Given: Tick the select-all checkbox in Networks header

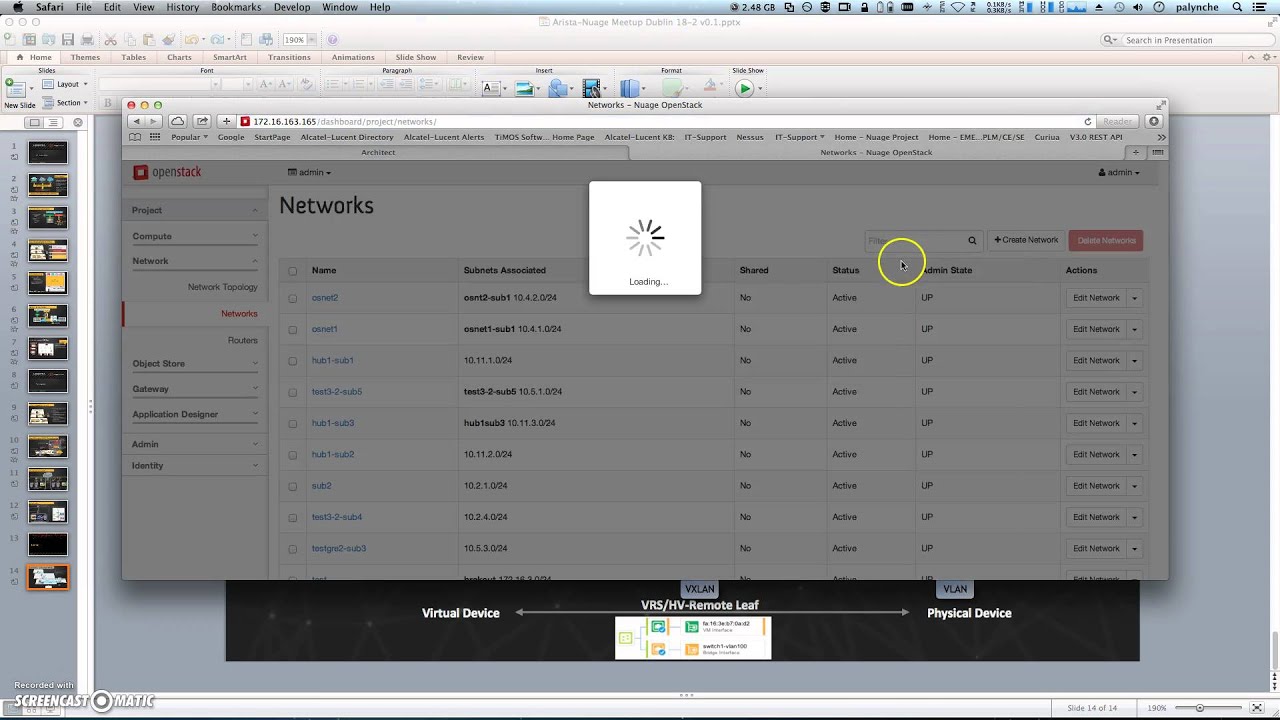Looking at the screenshot, I should click(293, 270).
